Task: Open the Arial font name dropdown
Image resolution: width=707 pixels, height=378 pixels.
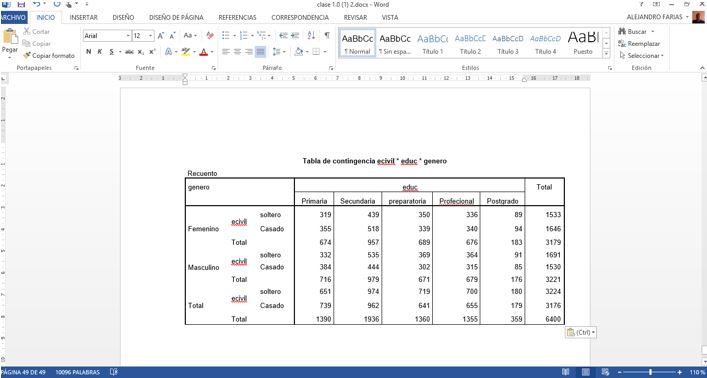Action: point(128,36)
